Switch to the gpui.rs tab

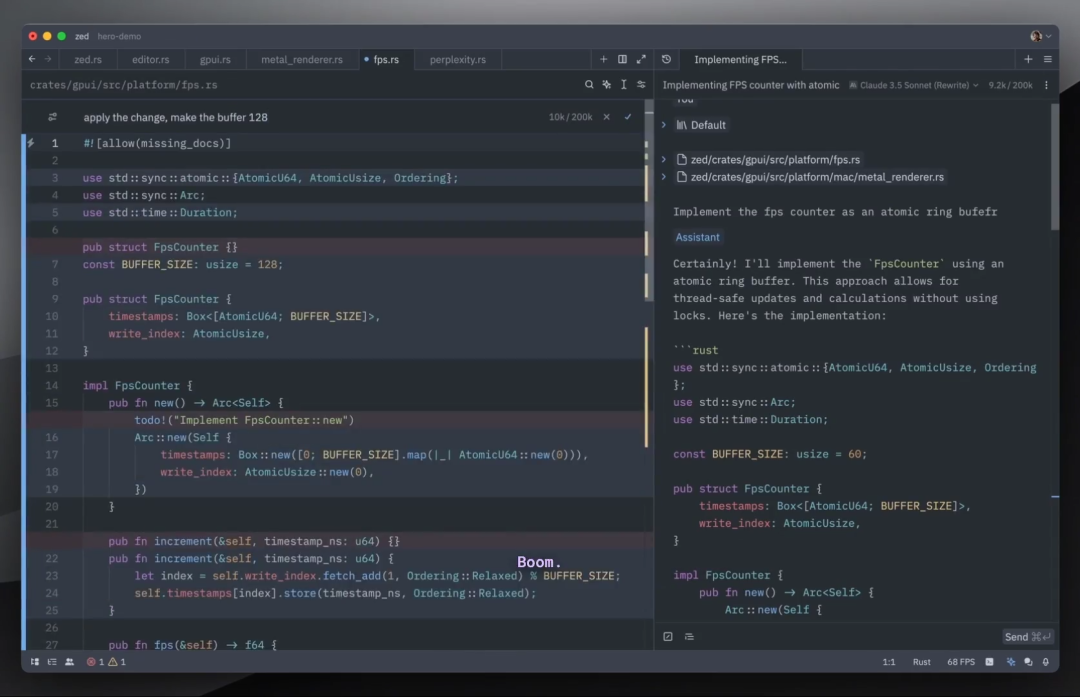pyautogui.click(x=215, y=59)
